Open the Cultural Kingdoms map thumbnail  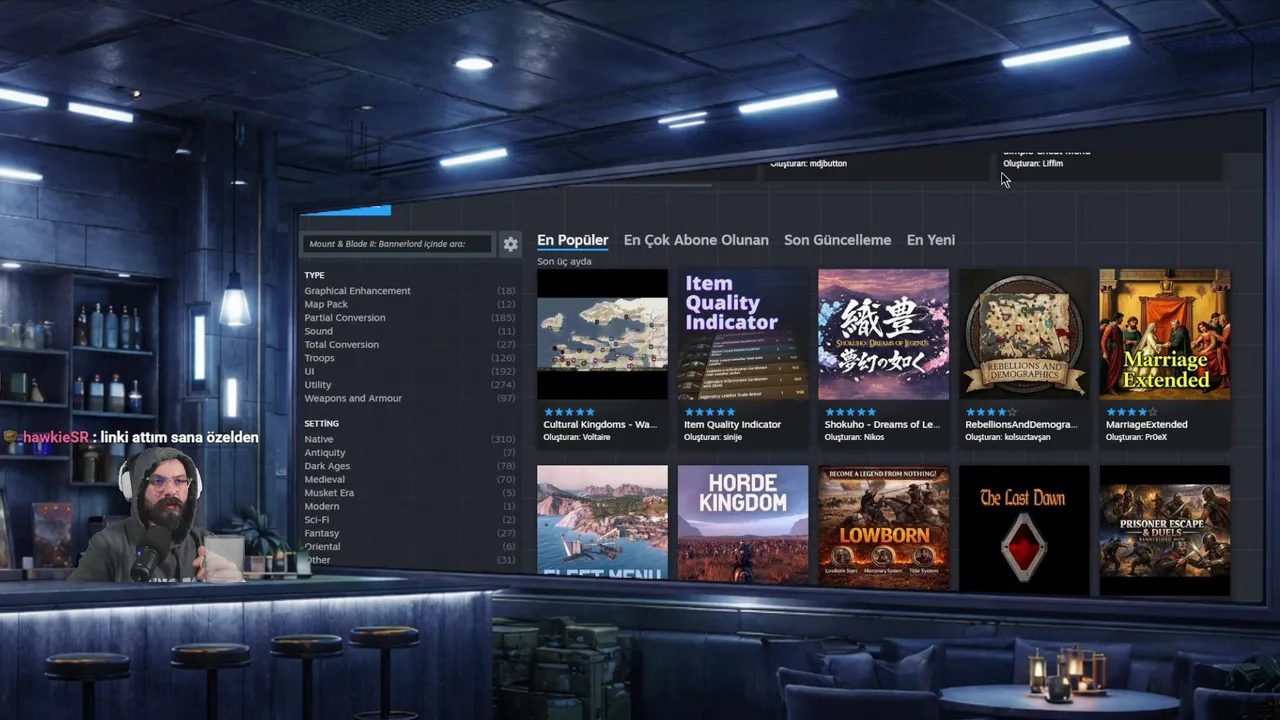[x=602, y=334]
